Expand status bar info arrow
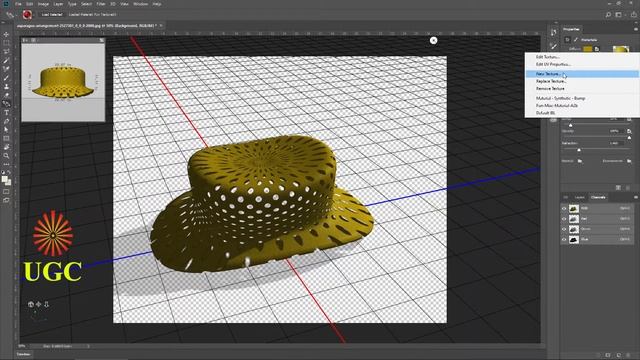This screenshot has height=360, width=640. pyautogui.click(x=88, y=346)
